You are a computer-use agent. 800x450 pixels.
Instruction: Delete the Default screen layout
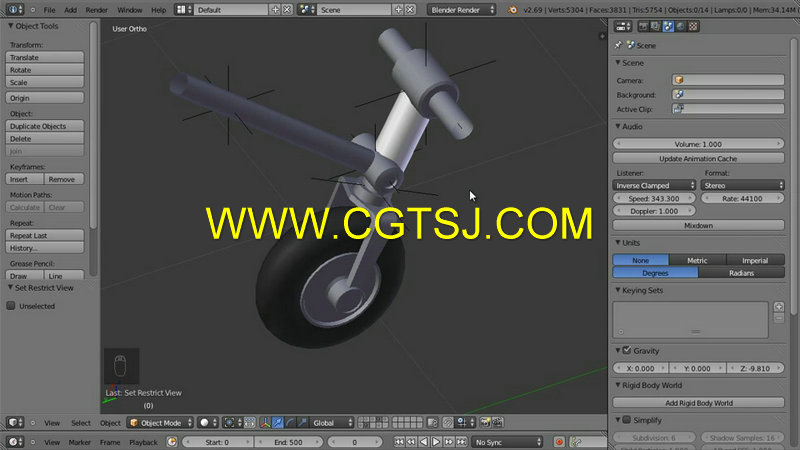pos(287,9)
